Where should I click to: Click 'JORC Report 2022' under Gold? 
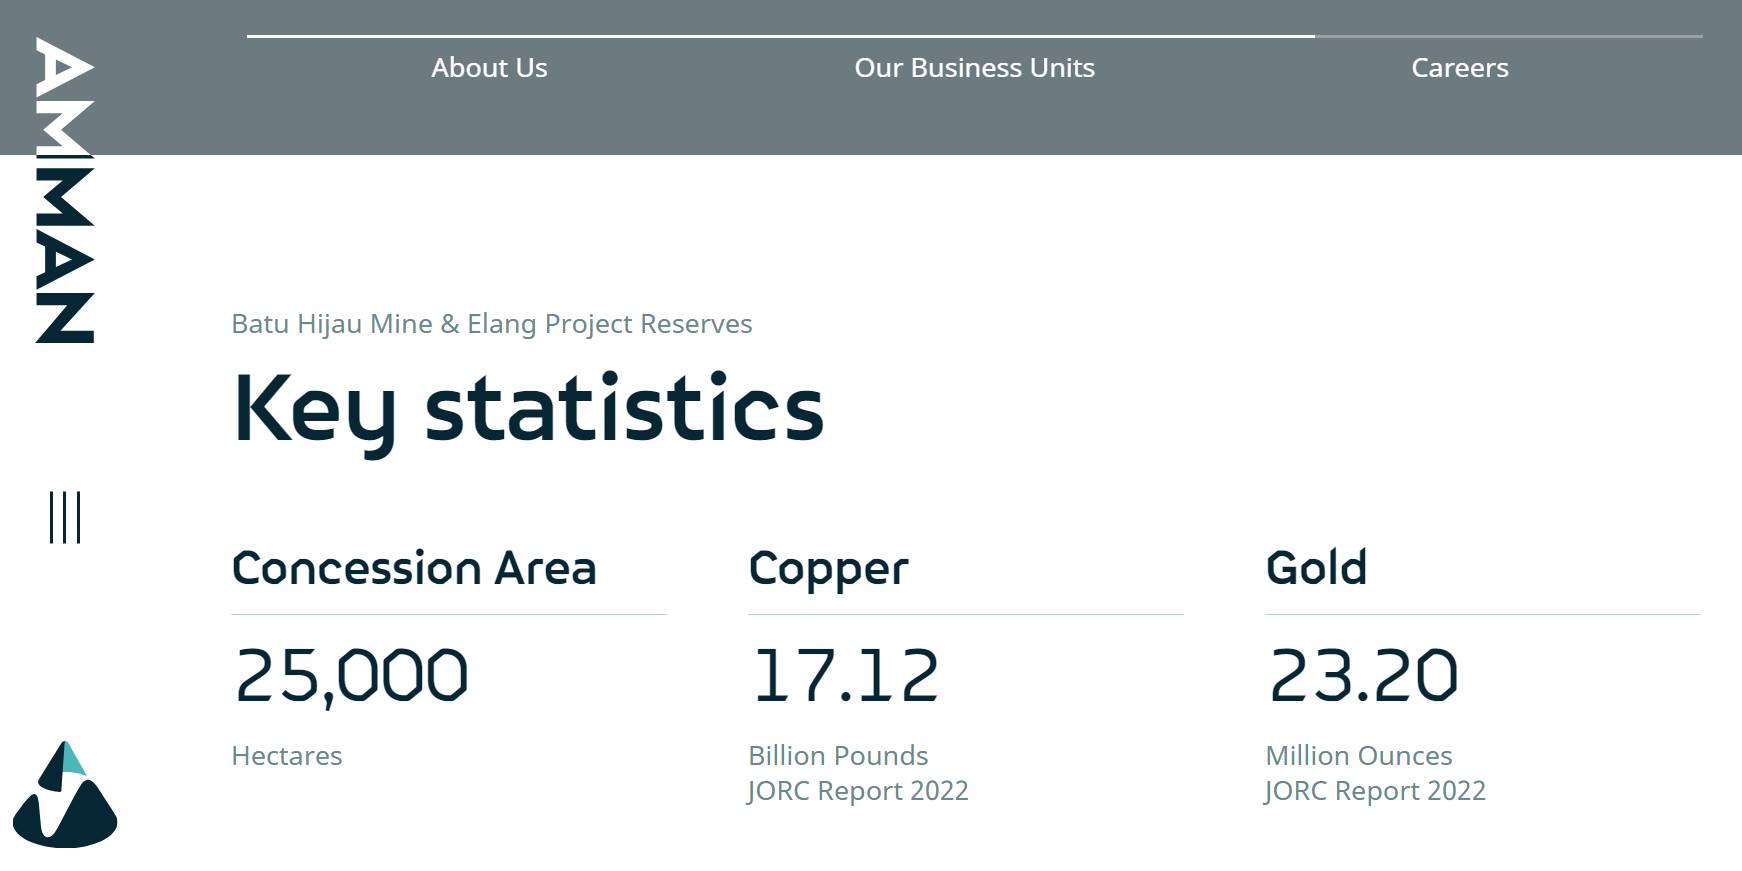click(x=1375, y=791)
